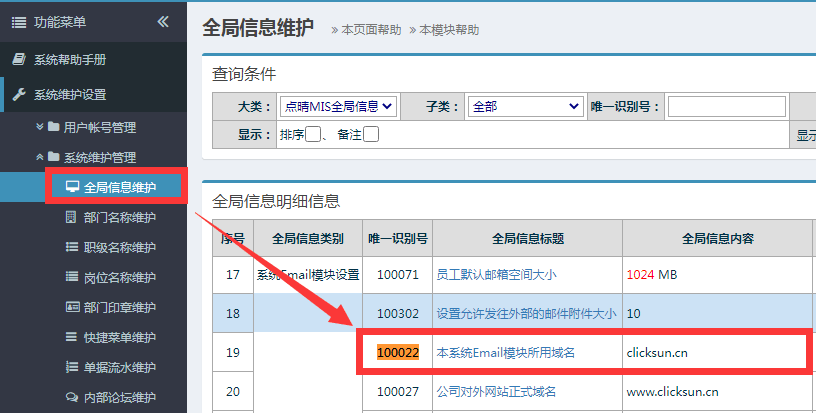Open 系统帮助手册 book icon
Image resolution: width=816 pixels, height=413 pixels.
[x=19, y=59]
